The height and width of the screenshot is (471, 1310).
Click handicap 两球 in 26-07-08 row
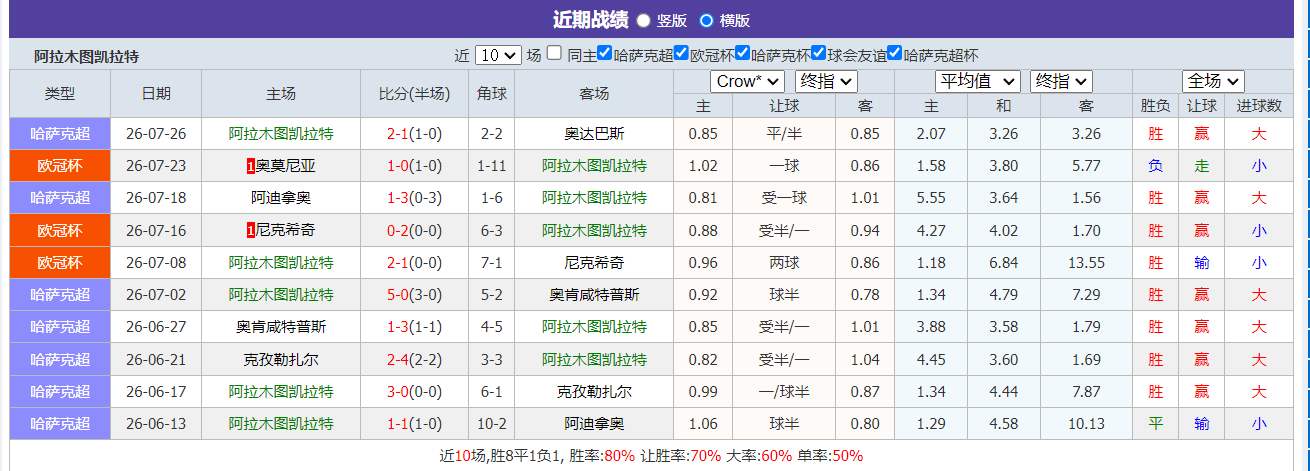(784, 262)
